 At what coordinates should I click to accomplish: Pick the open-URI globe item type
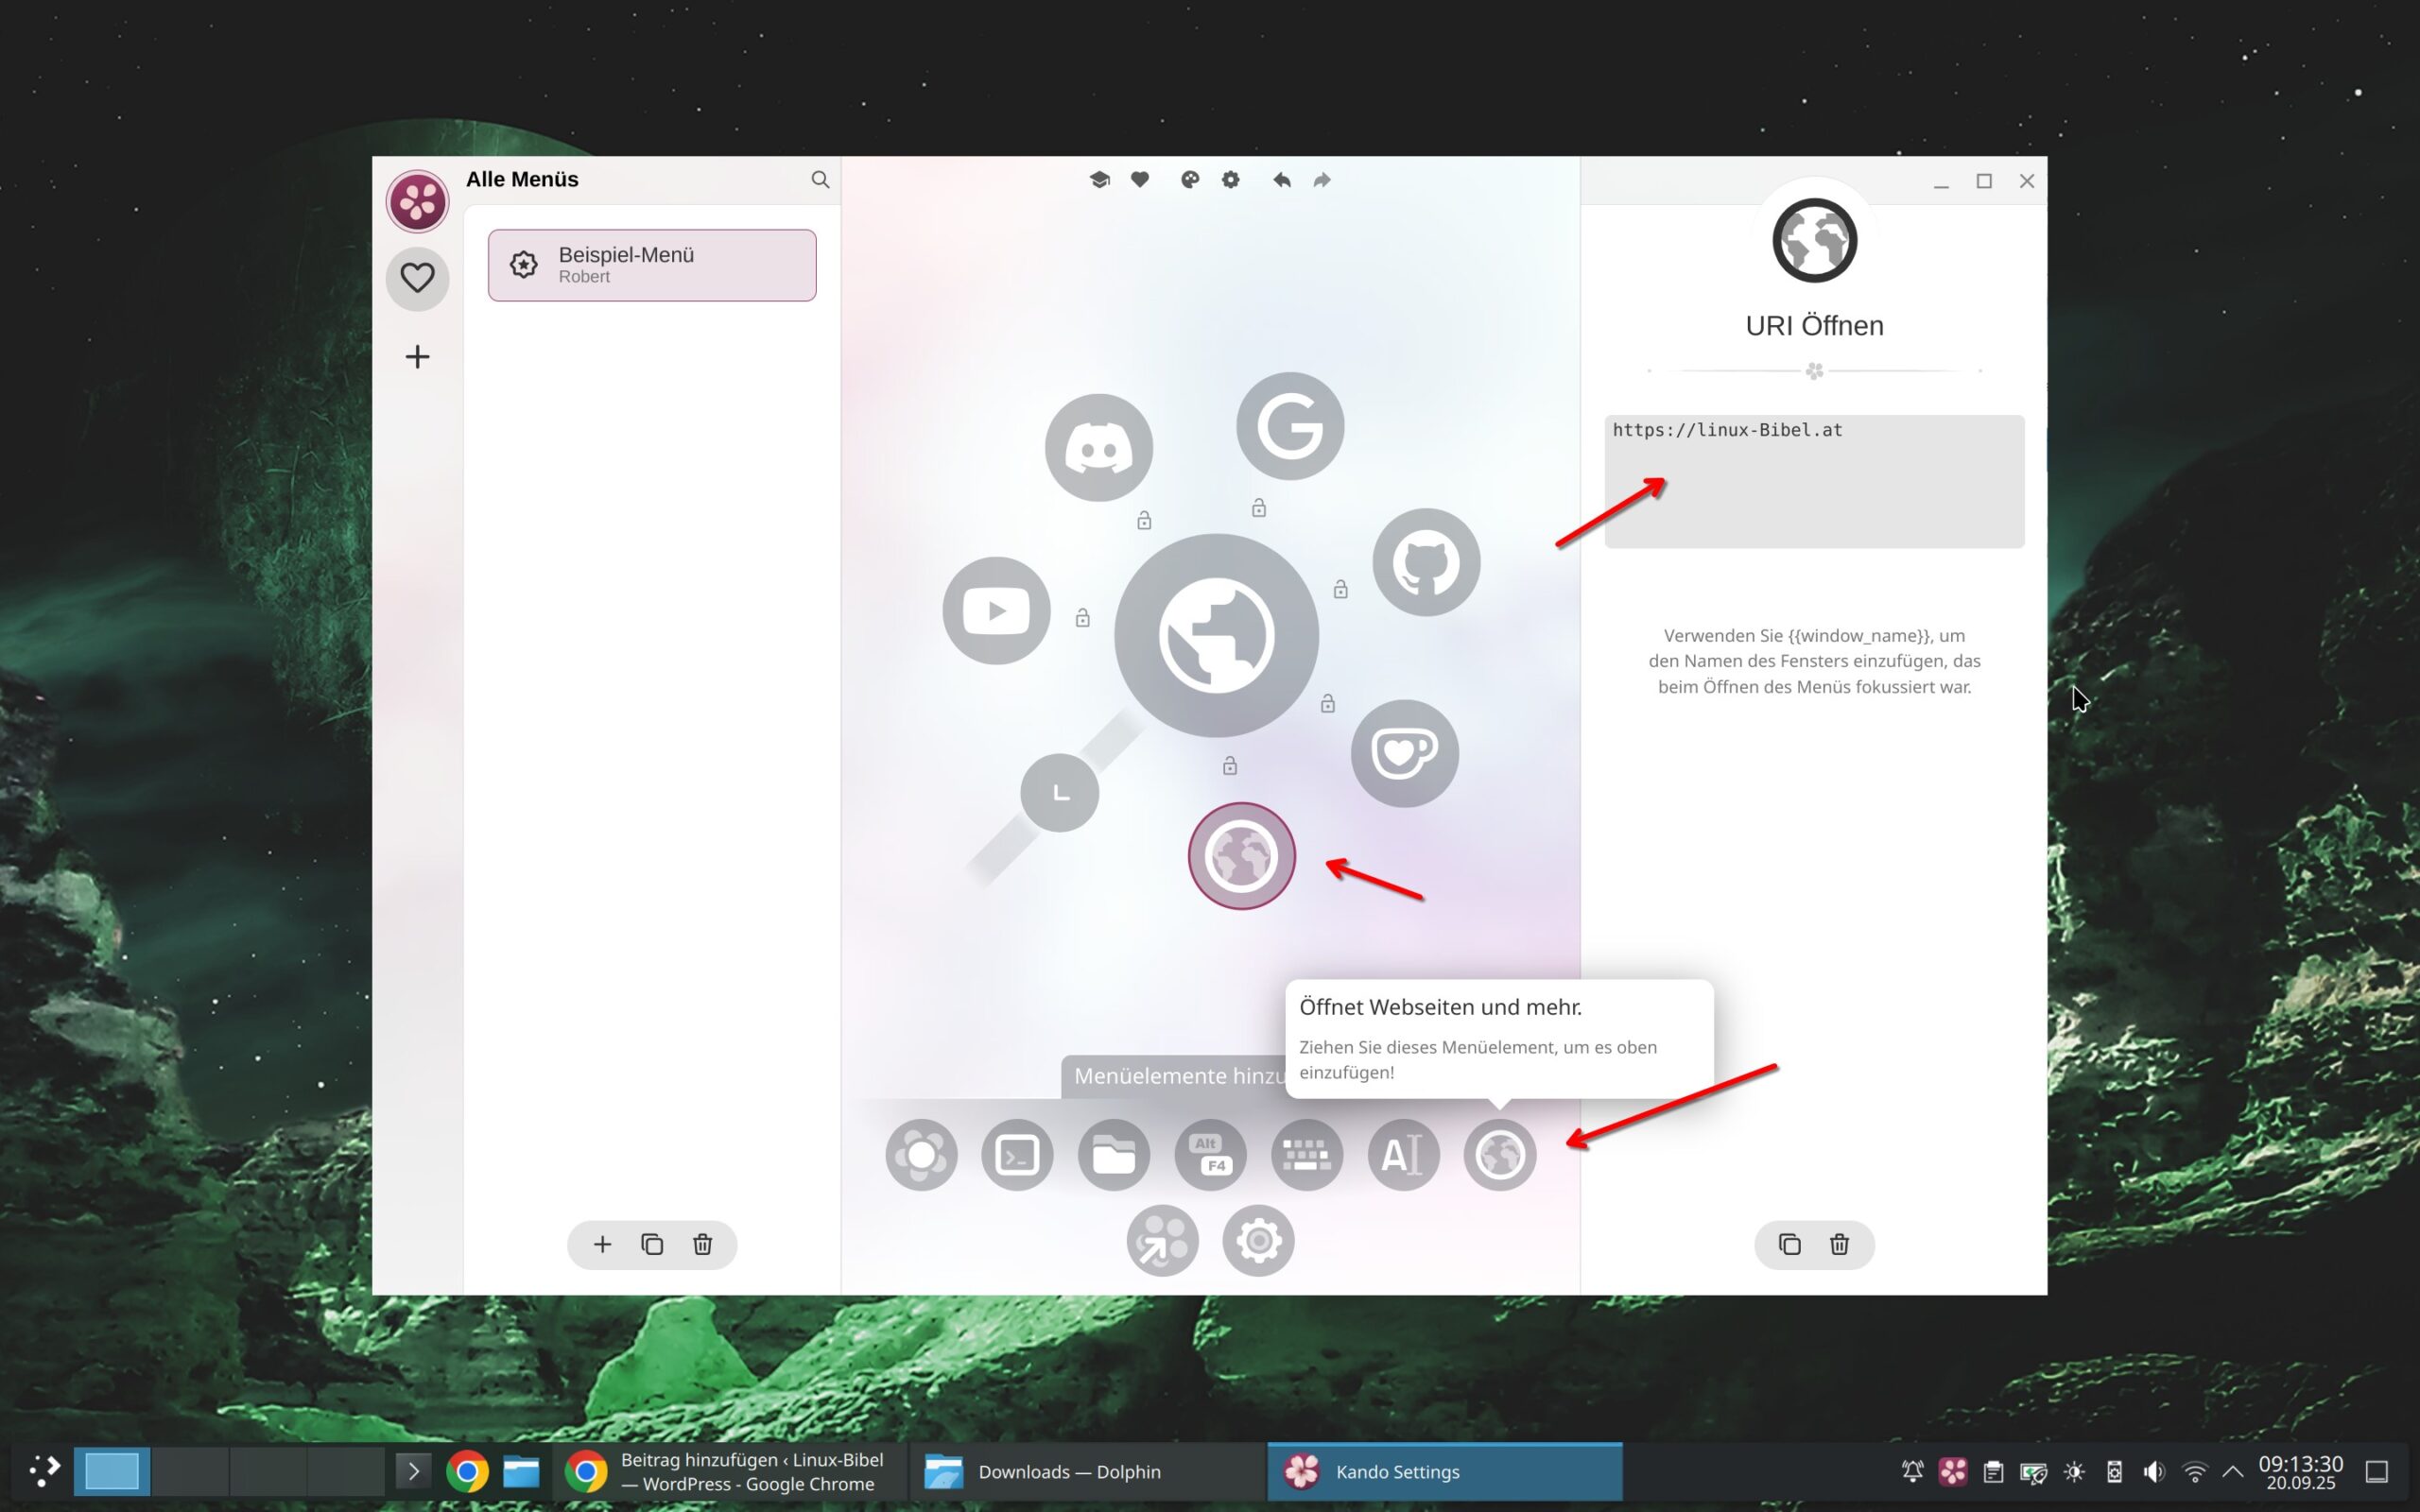click(x=1500, y=1155)
